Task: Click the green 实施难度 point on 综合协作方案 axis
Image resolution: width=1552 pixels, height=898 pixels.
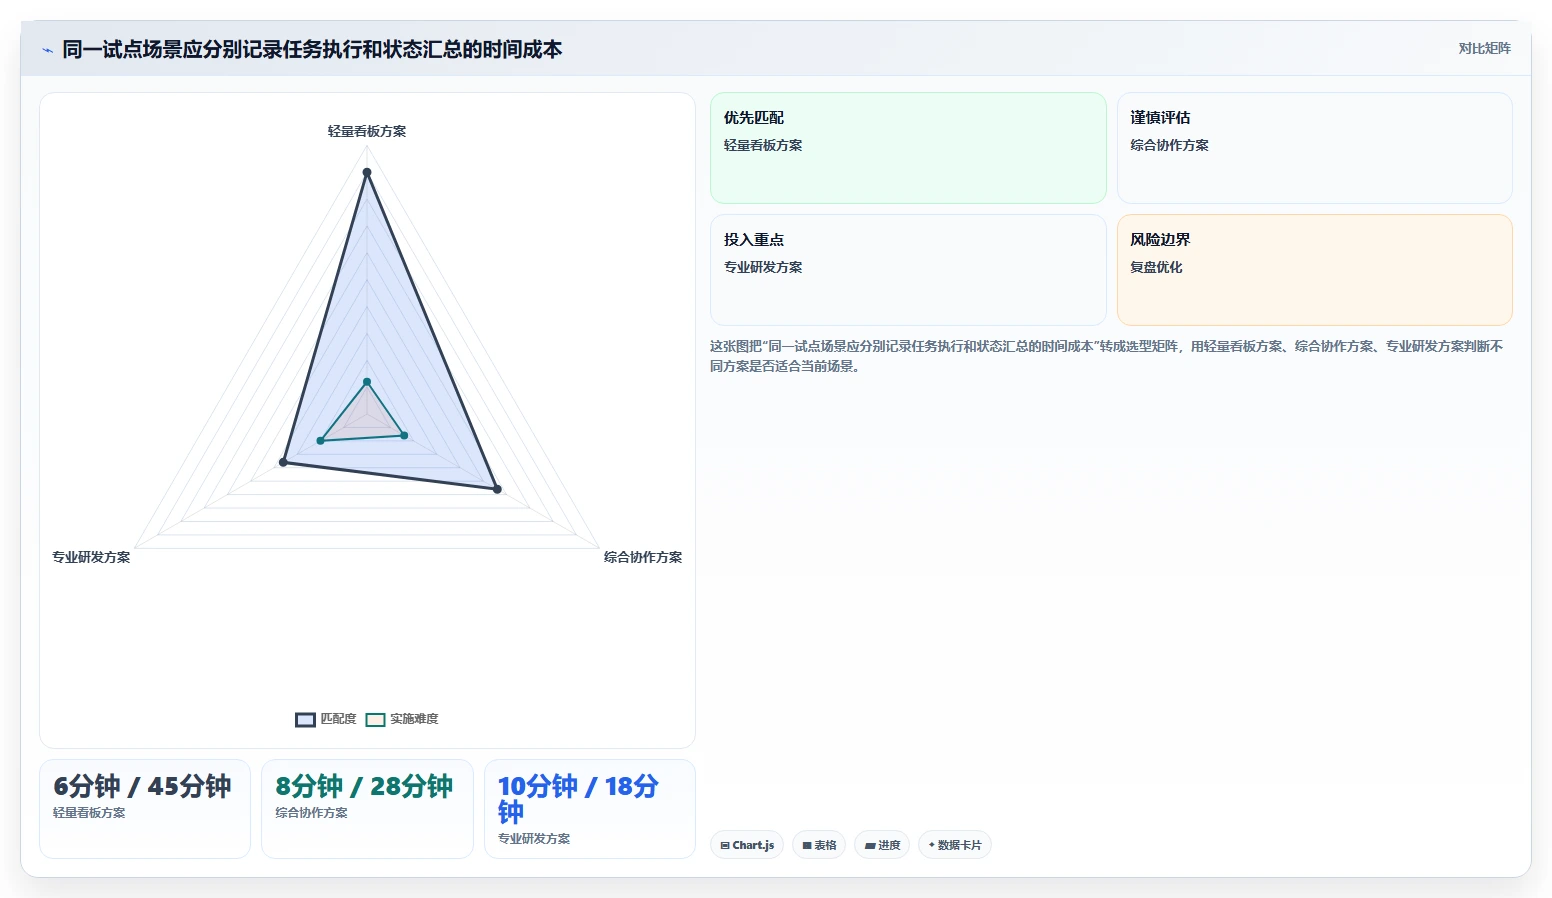Action: [404, 435]
